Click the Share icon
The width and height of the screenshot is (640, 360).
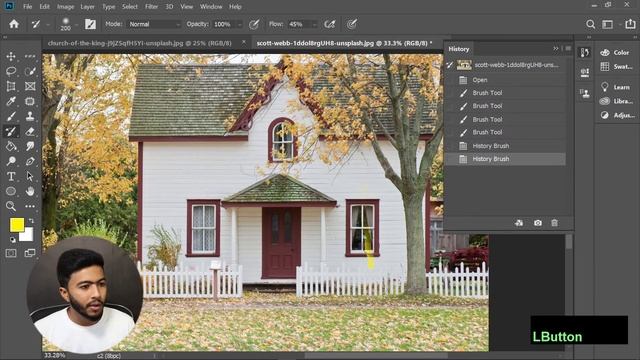coord(630,24)
